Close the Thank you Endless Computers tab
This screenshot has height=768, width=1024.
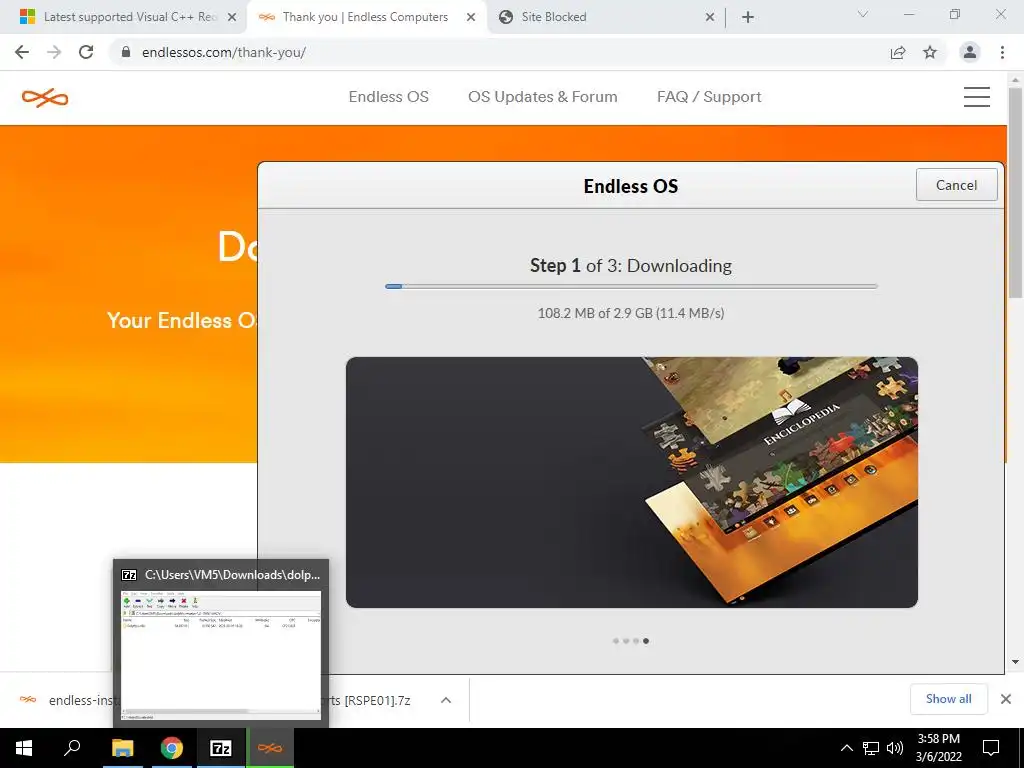click(471, 18)
